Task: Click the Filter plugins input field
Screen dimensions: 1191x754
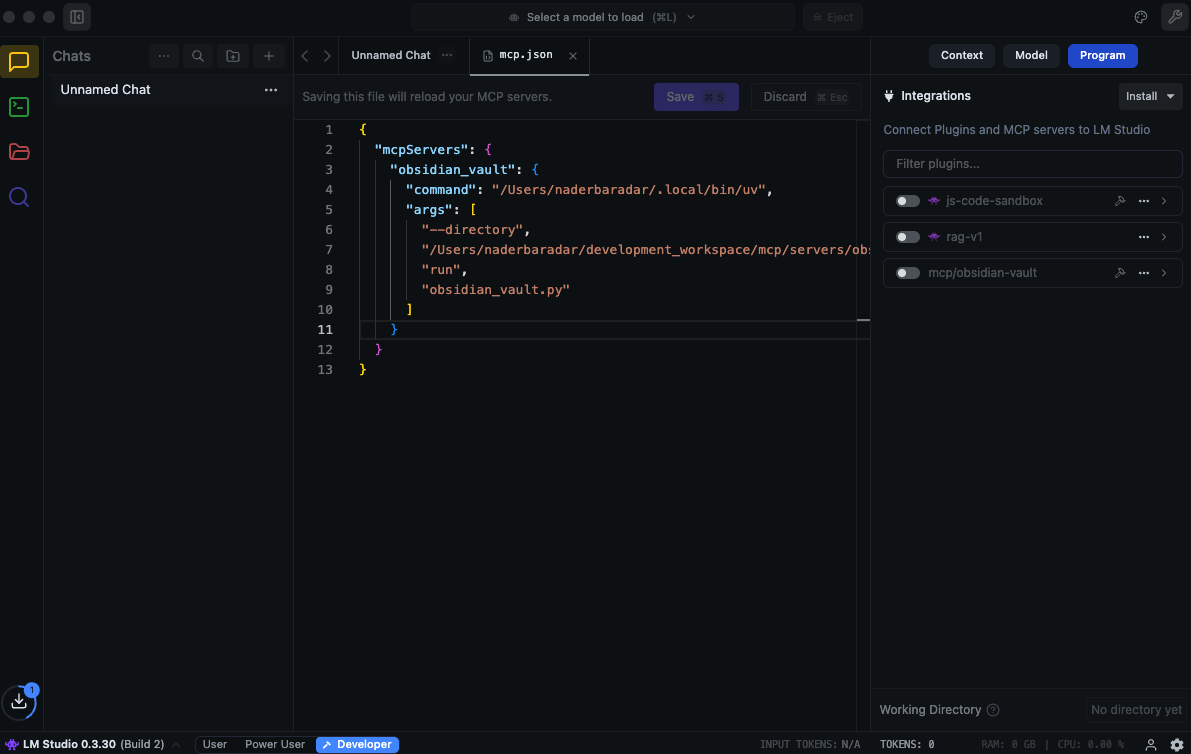Action: point(1032,164)
